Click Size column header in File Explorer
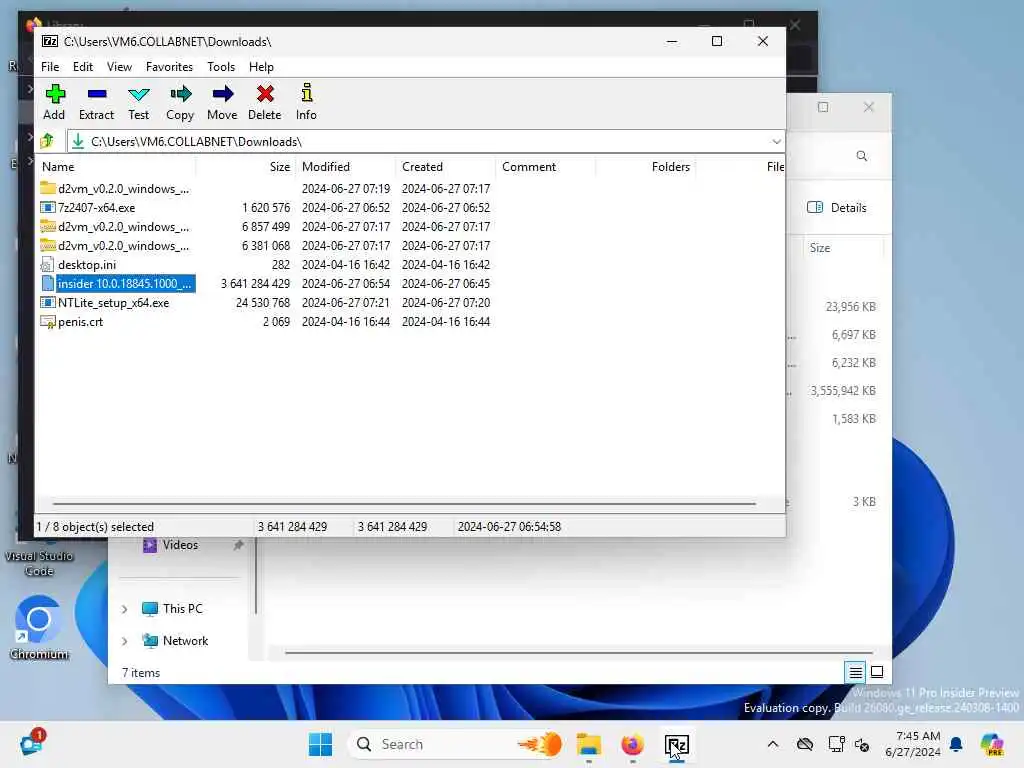1024x768 pixels. [844, 248]
